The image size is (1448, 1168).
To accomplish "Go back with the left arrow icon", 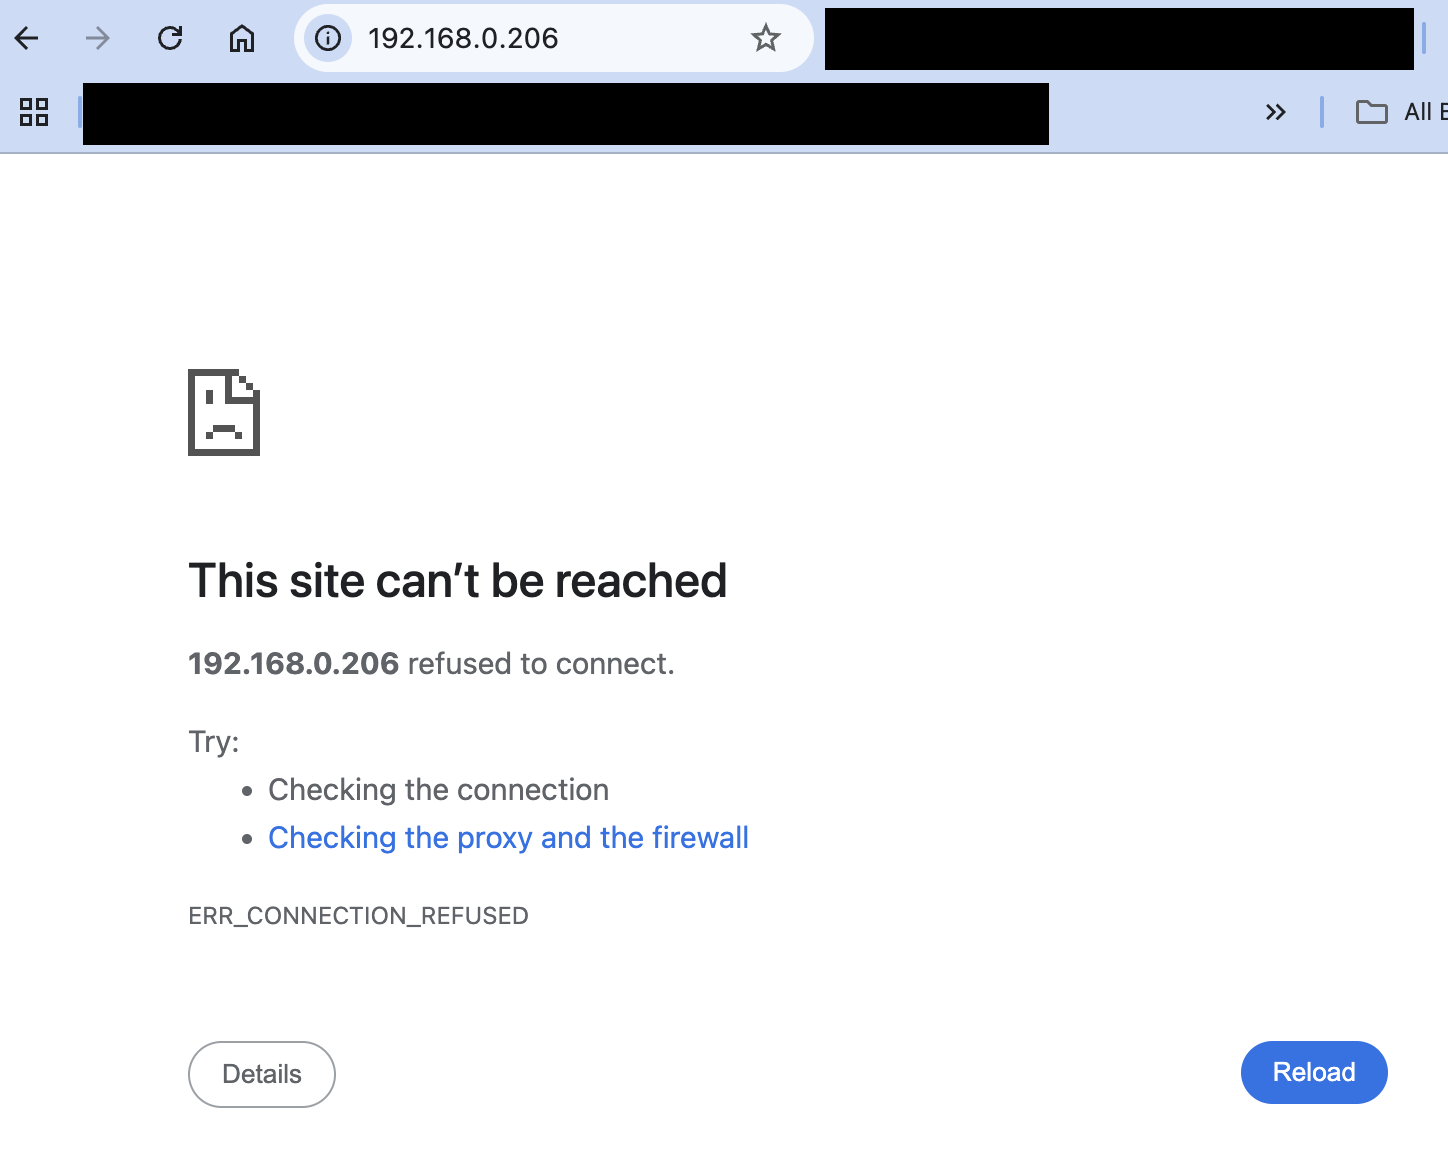I will [27, 39].
